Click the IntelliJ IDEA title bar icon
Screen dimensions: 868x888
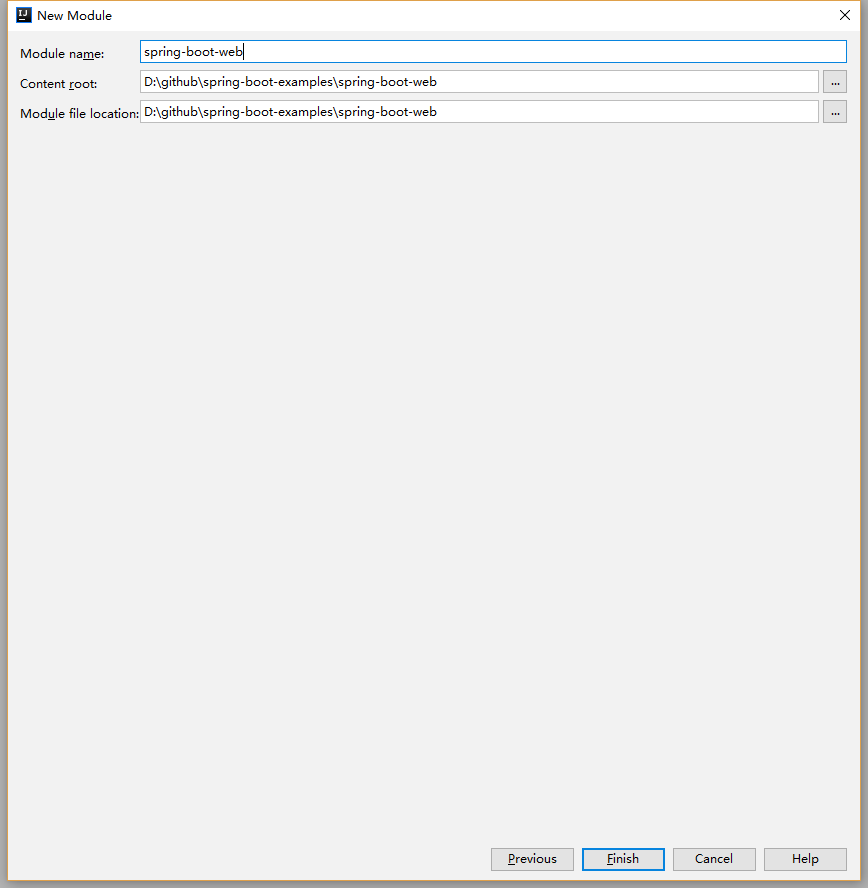24,15
